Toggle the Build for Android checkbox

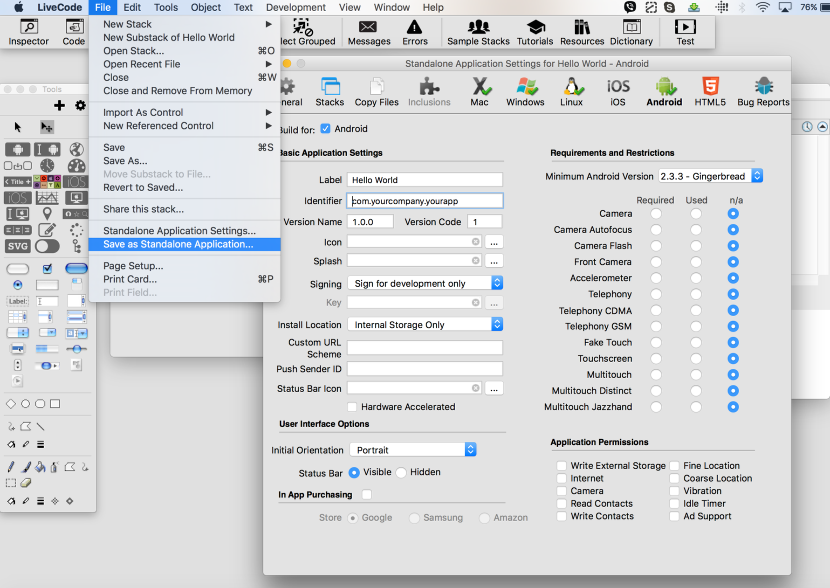[x=326, y=129]
